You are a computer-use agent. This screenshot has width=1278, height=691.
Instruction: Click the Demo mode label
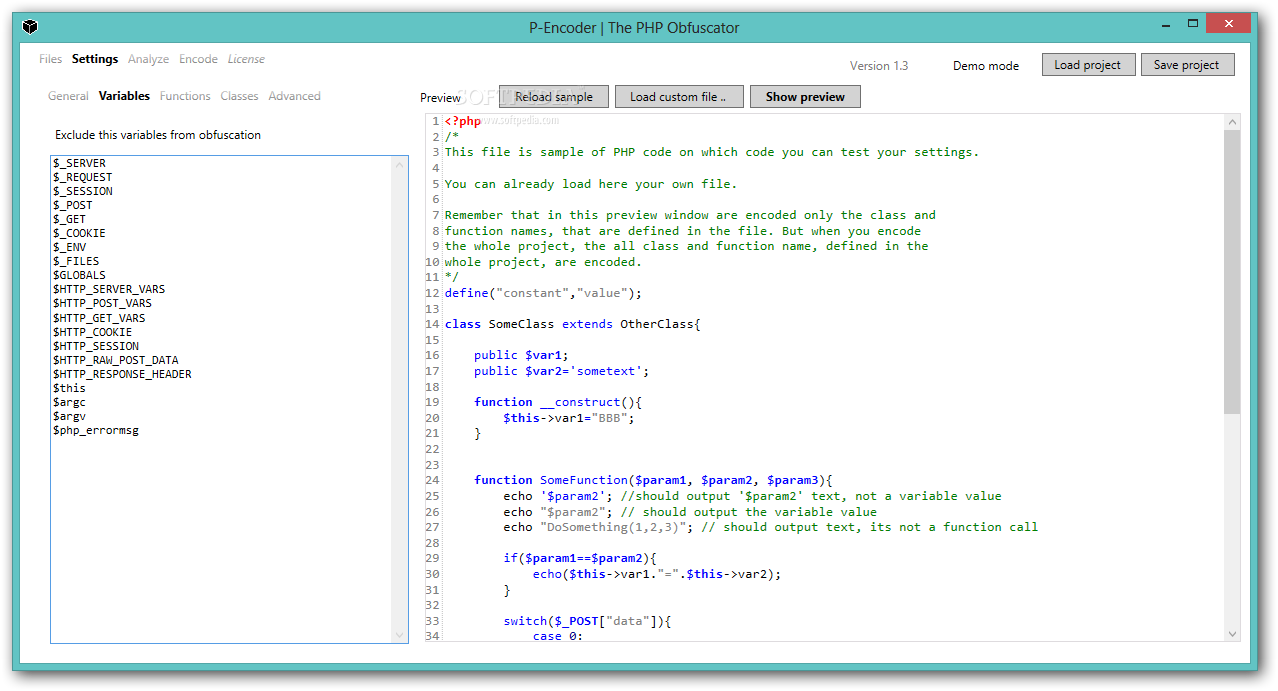coord(986,66)
